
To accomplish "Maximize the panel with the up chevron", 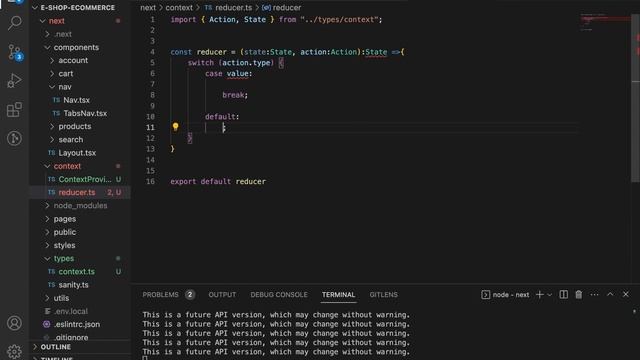I will click(610, 294).
